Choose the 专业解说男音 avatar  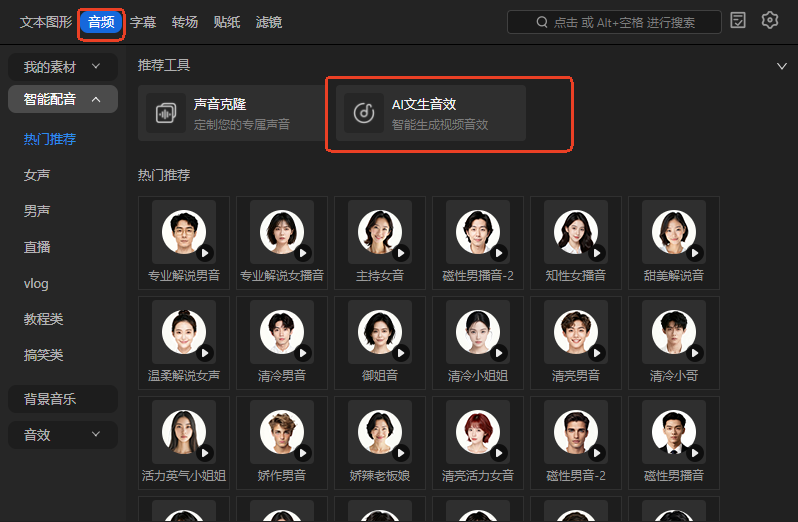[184, 232]
